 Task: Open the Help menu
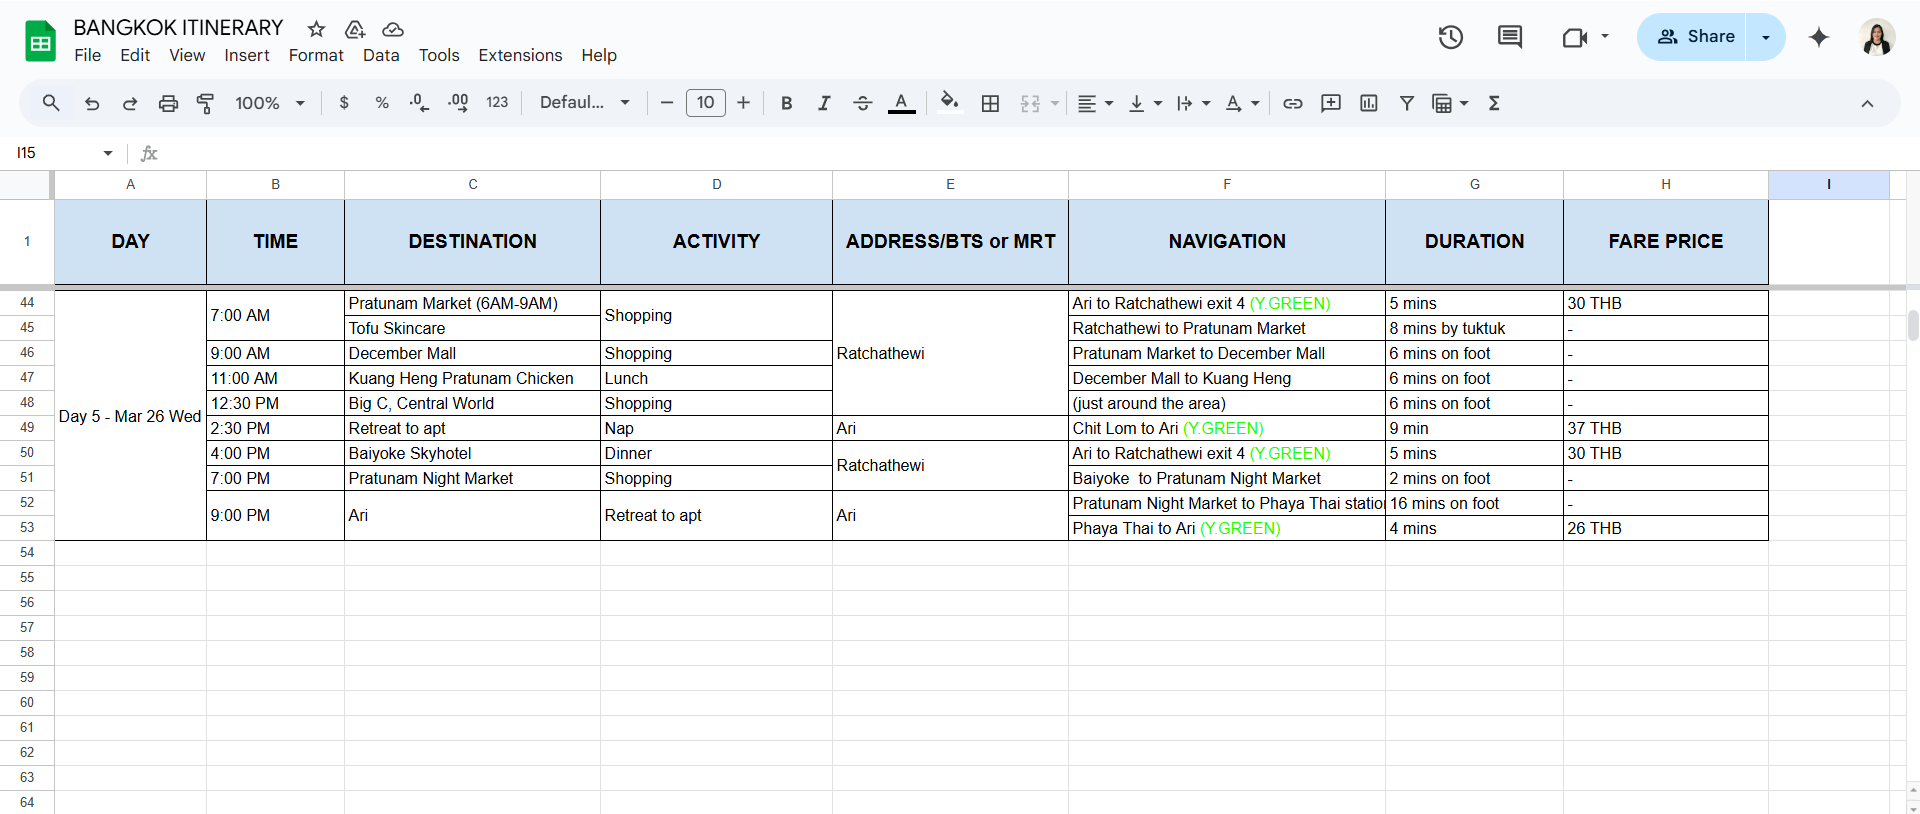[x=599, y=55]
